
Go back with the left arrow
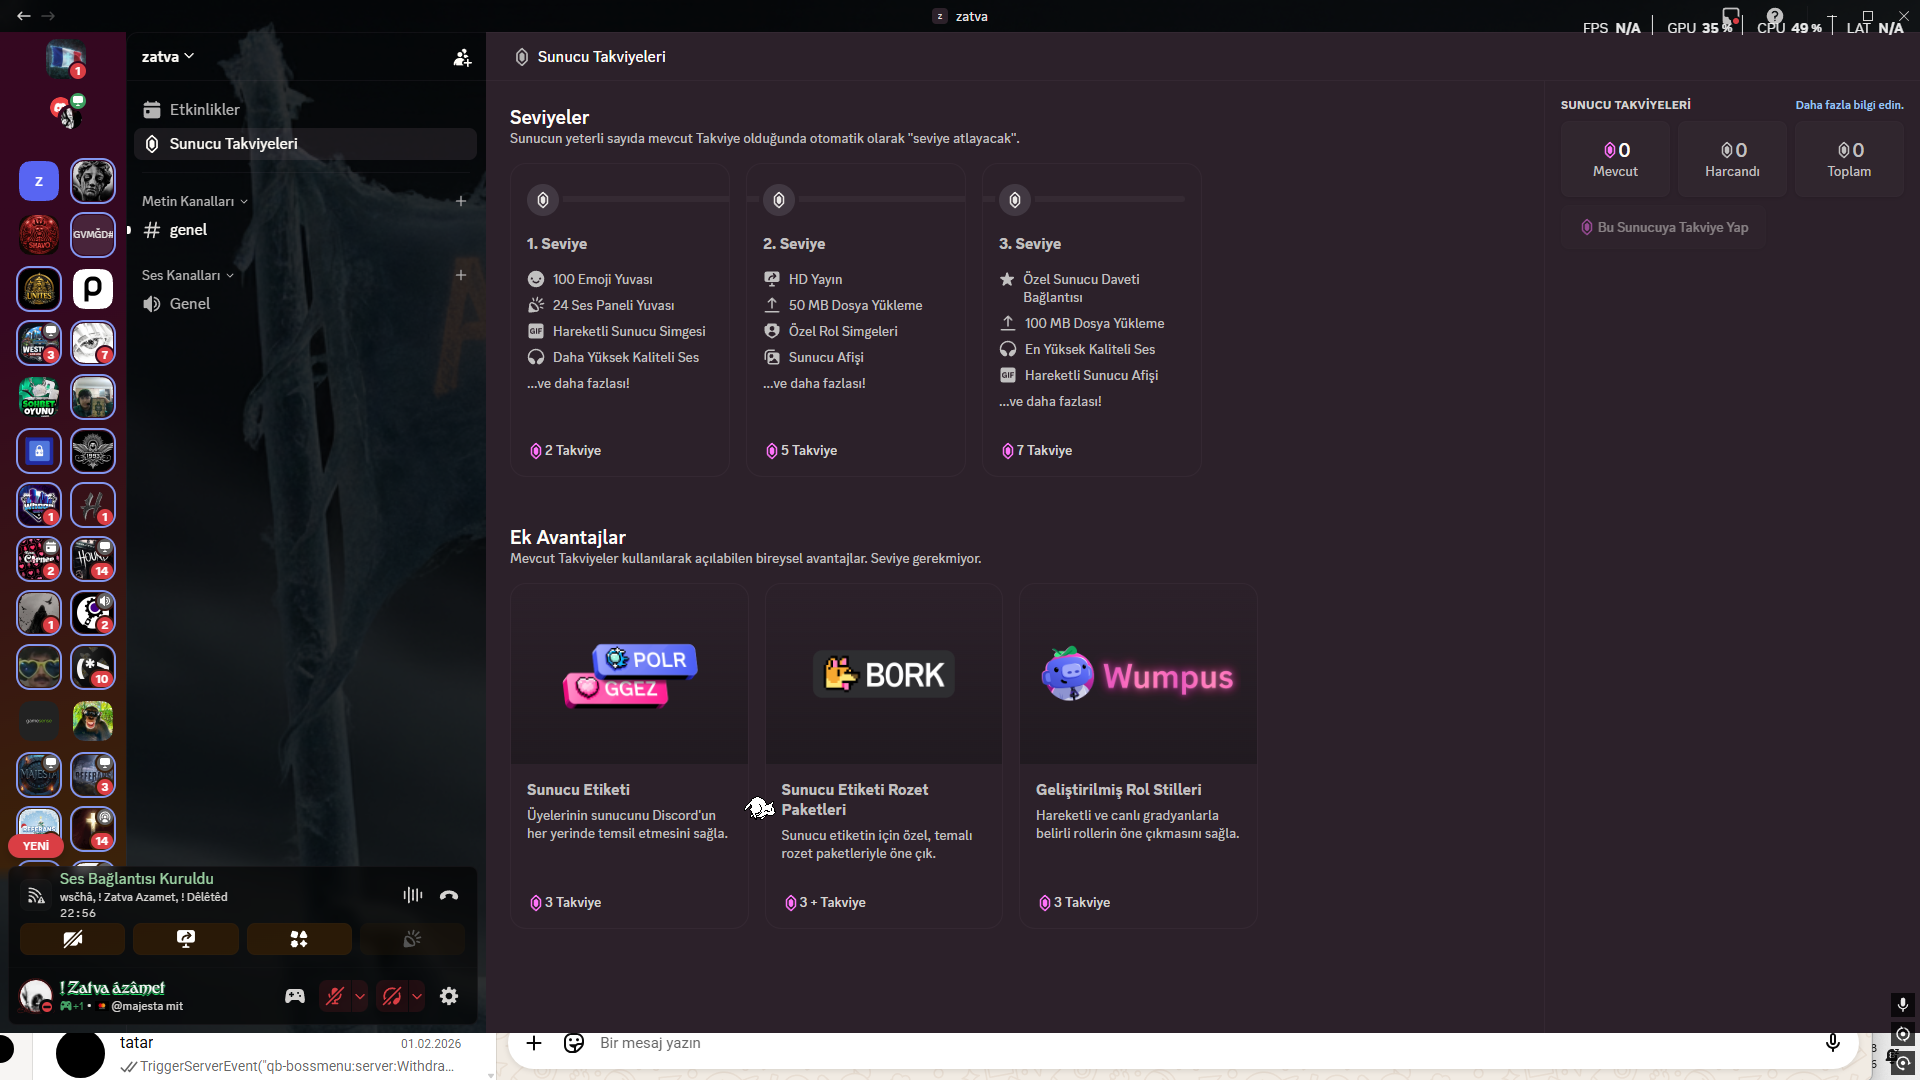click(x=24, y=16)
